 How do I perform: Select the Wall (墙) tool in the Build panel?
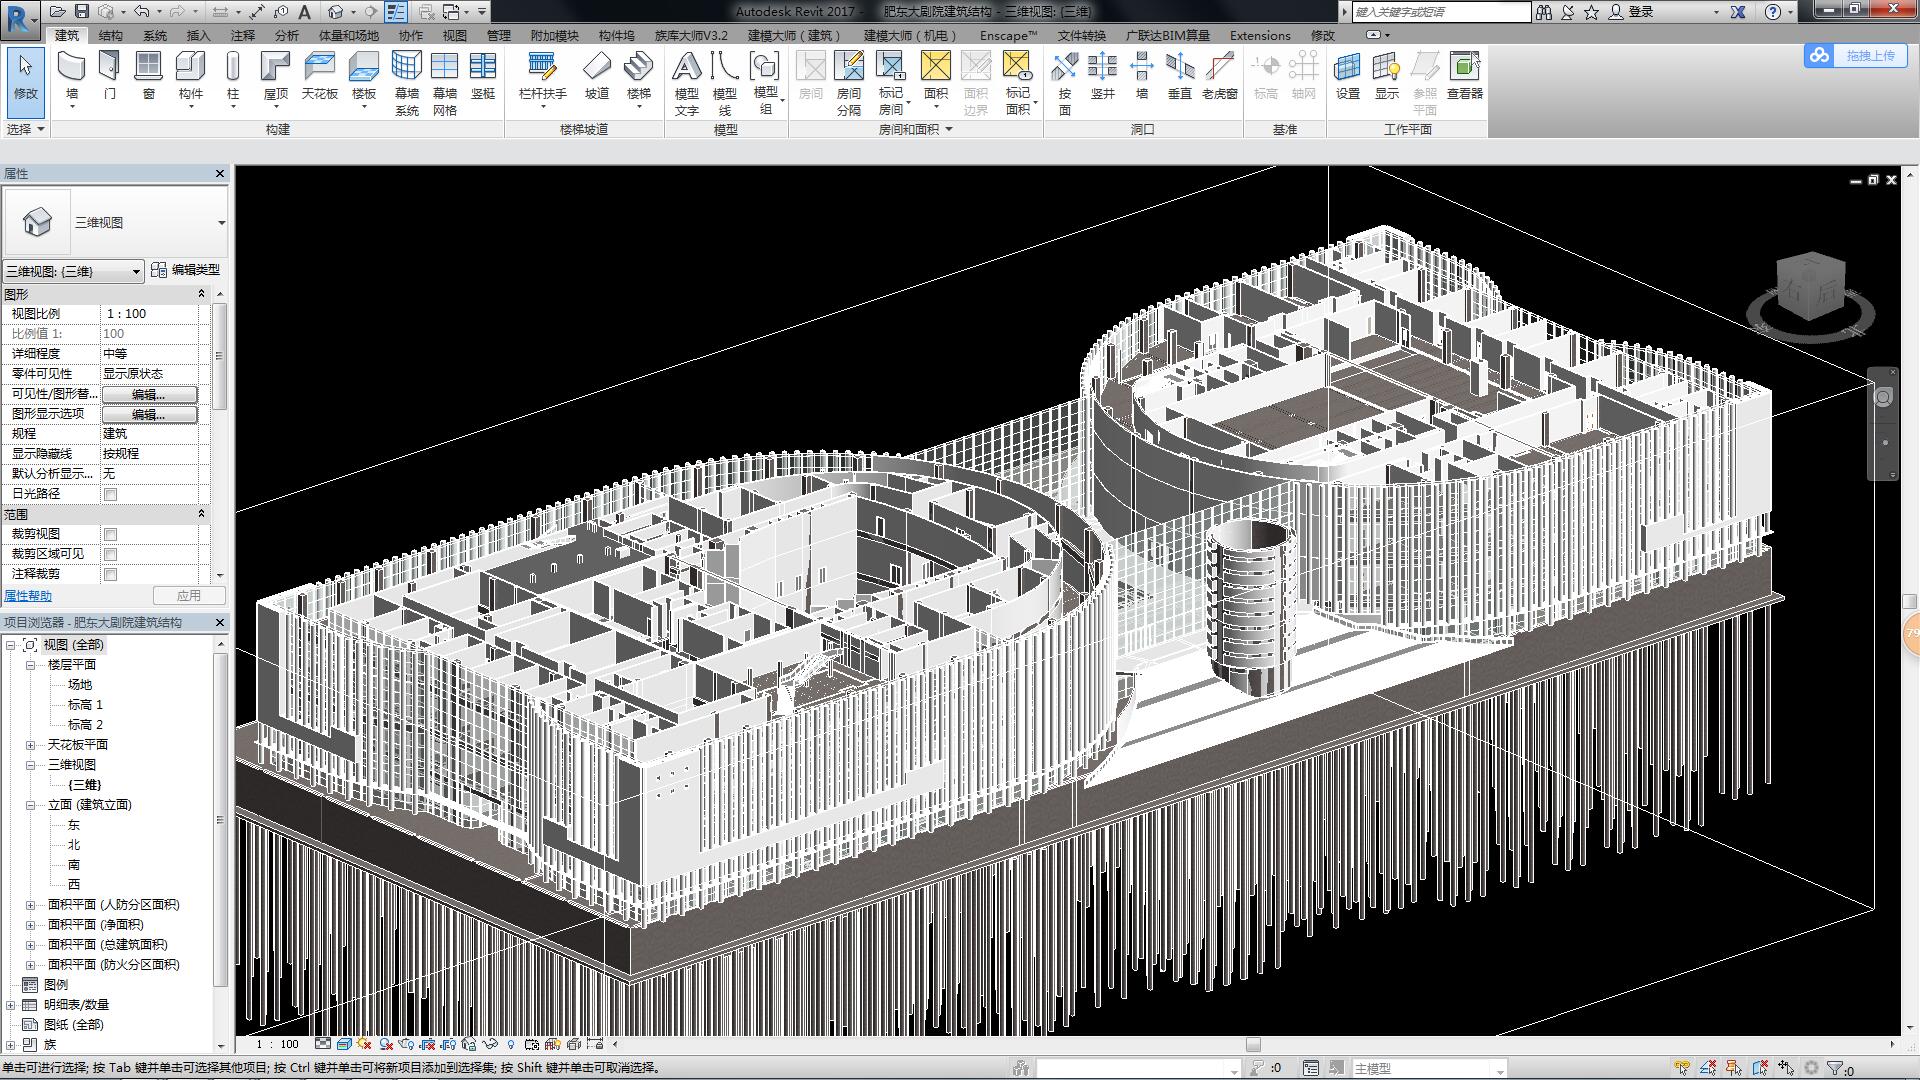pos(71,78)
